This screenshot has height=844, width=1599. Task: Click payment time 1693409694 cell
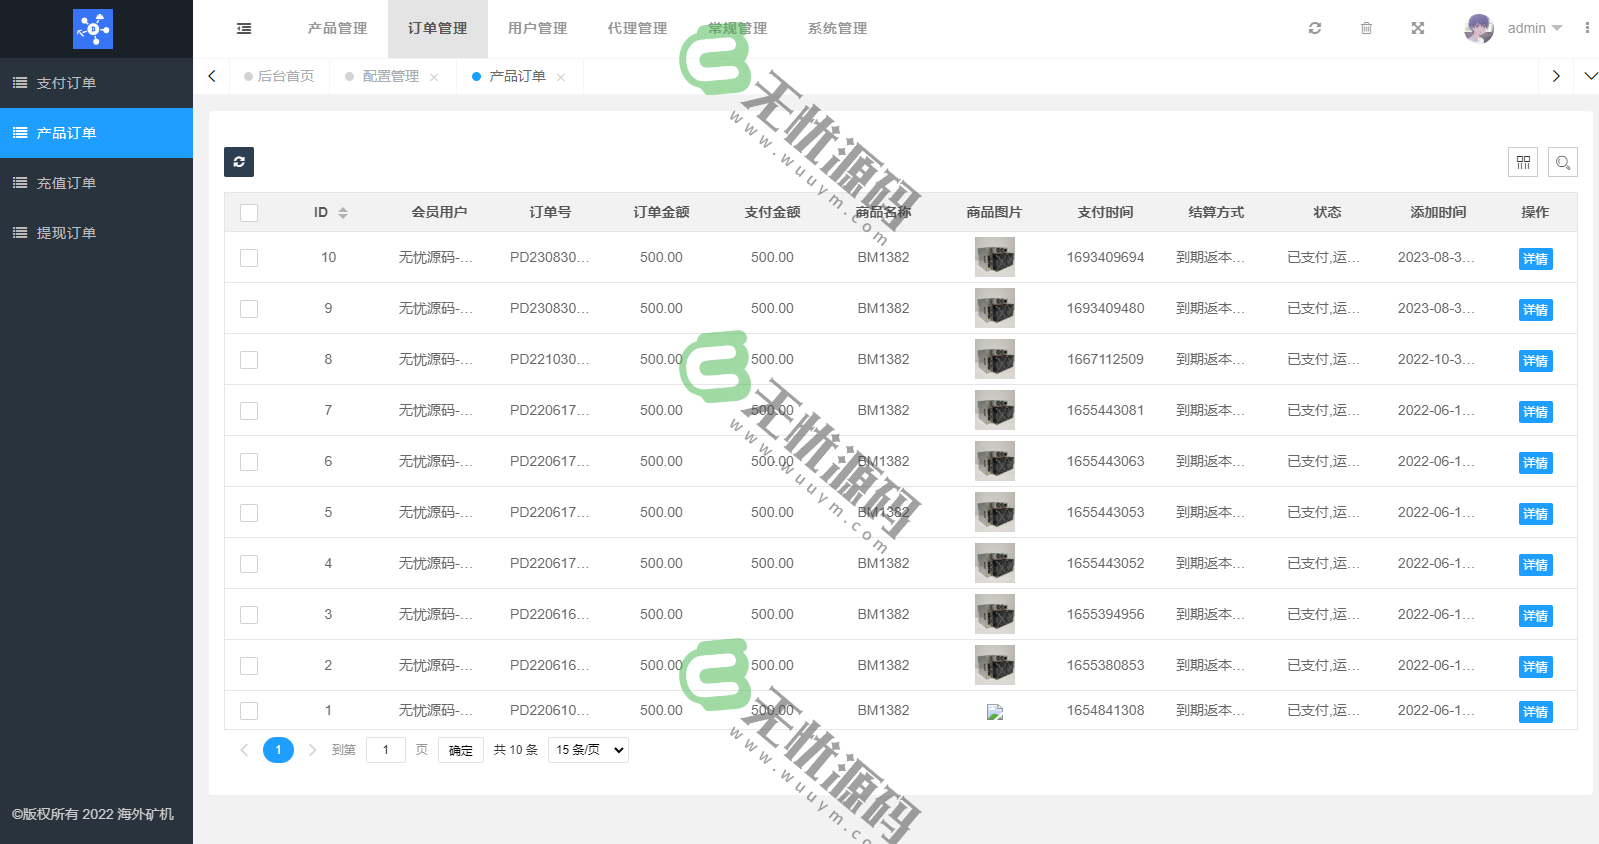pos(1105,257)
